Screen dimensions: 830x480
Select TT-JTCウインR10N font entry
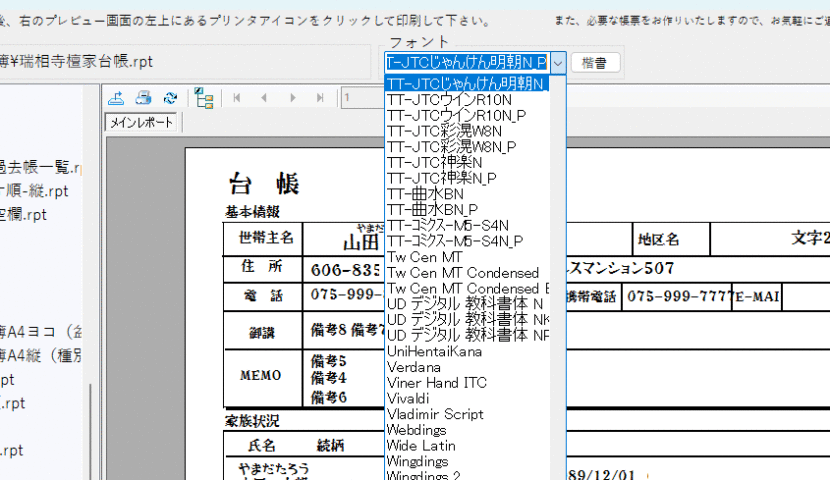pos(449,100)
